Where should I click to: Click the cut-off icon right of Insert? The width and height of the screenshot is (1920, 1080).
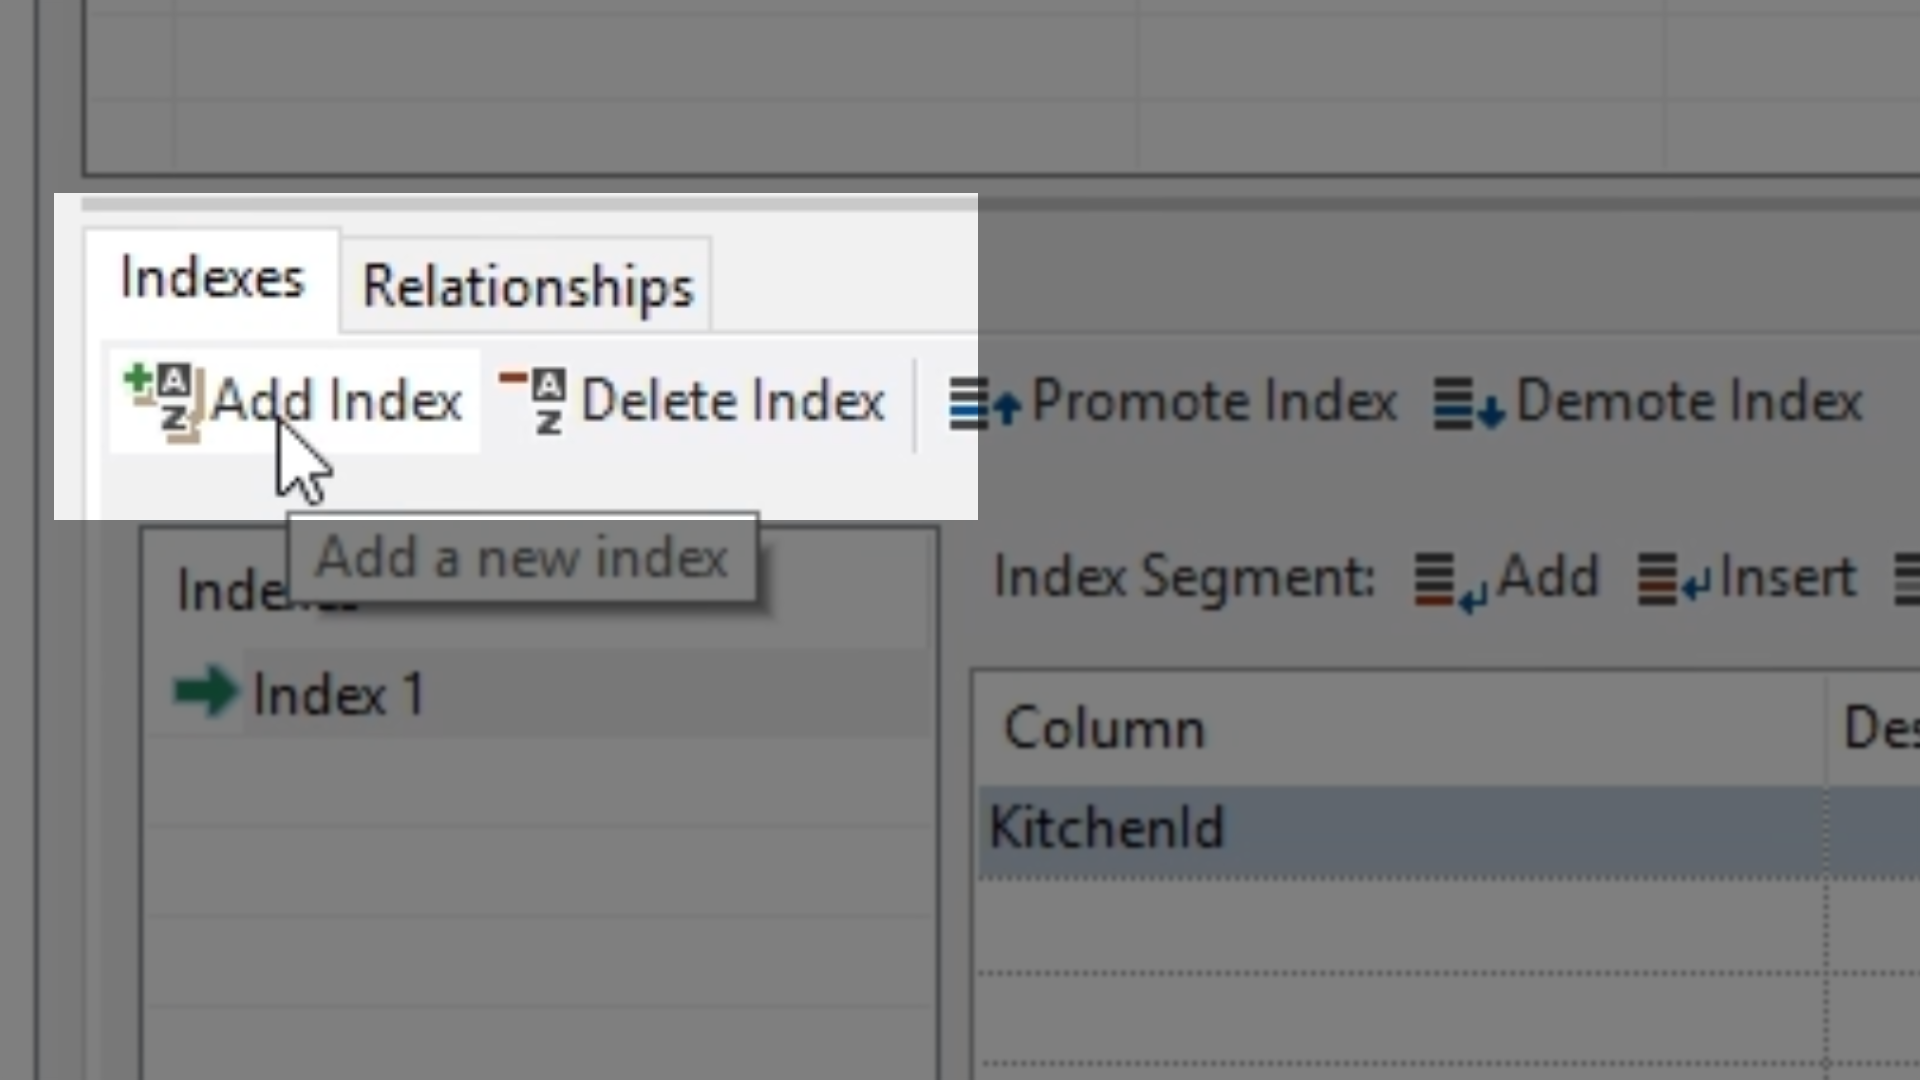[x=1908, y=580]
